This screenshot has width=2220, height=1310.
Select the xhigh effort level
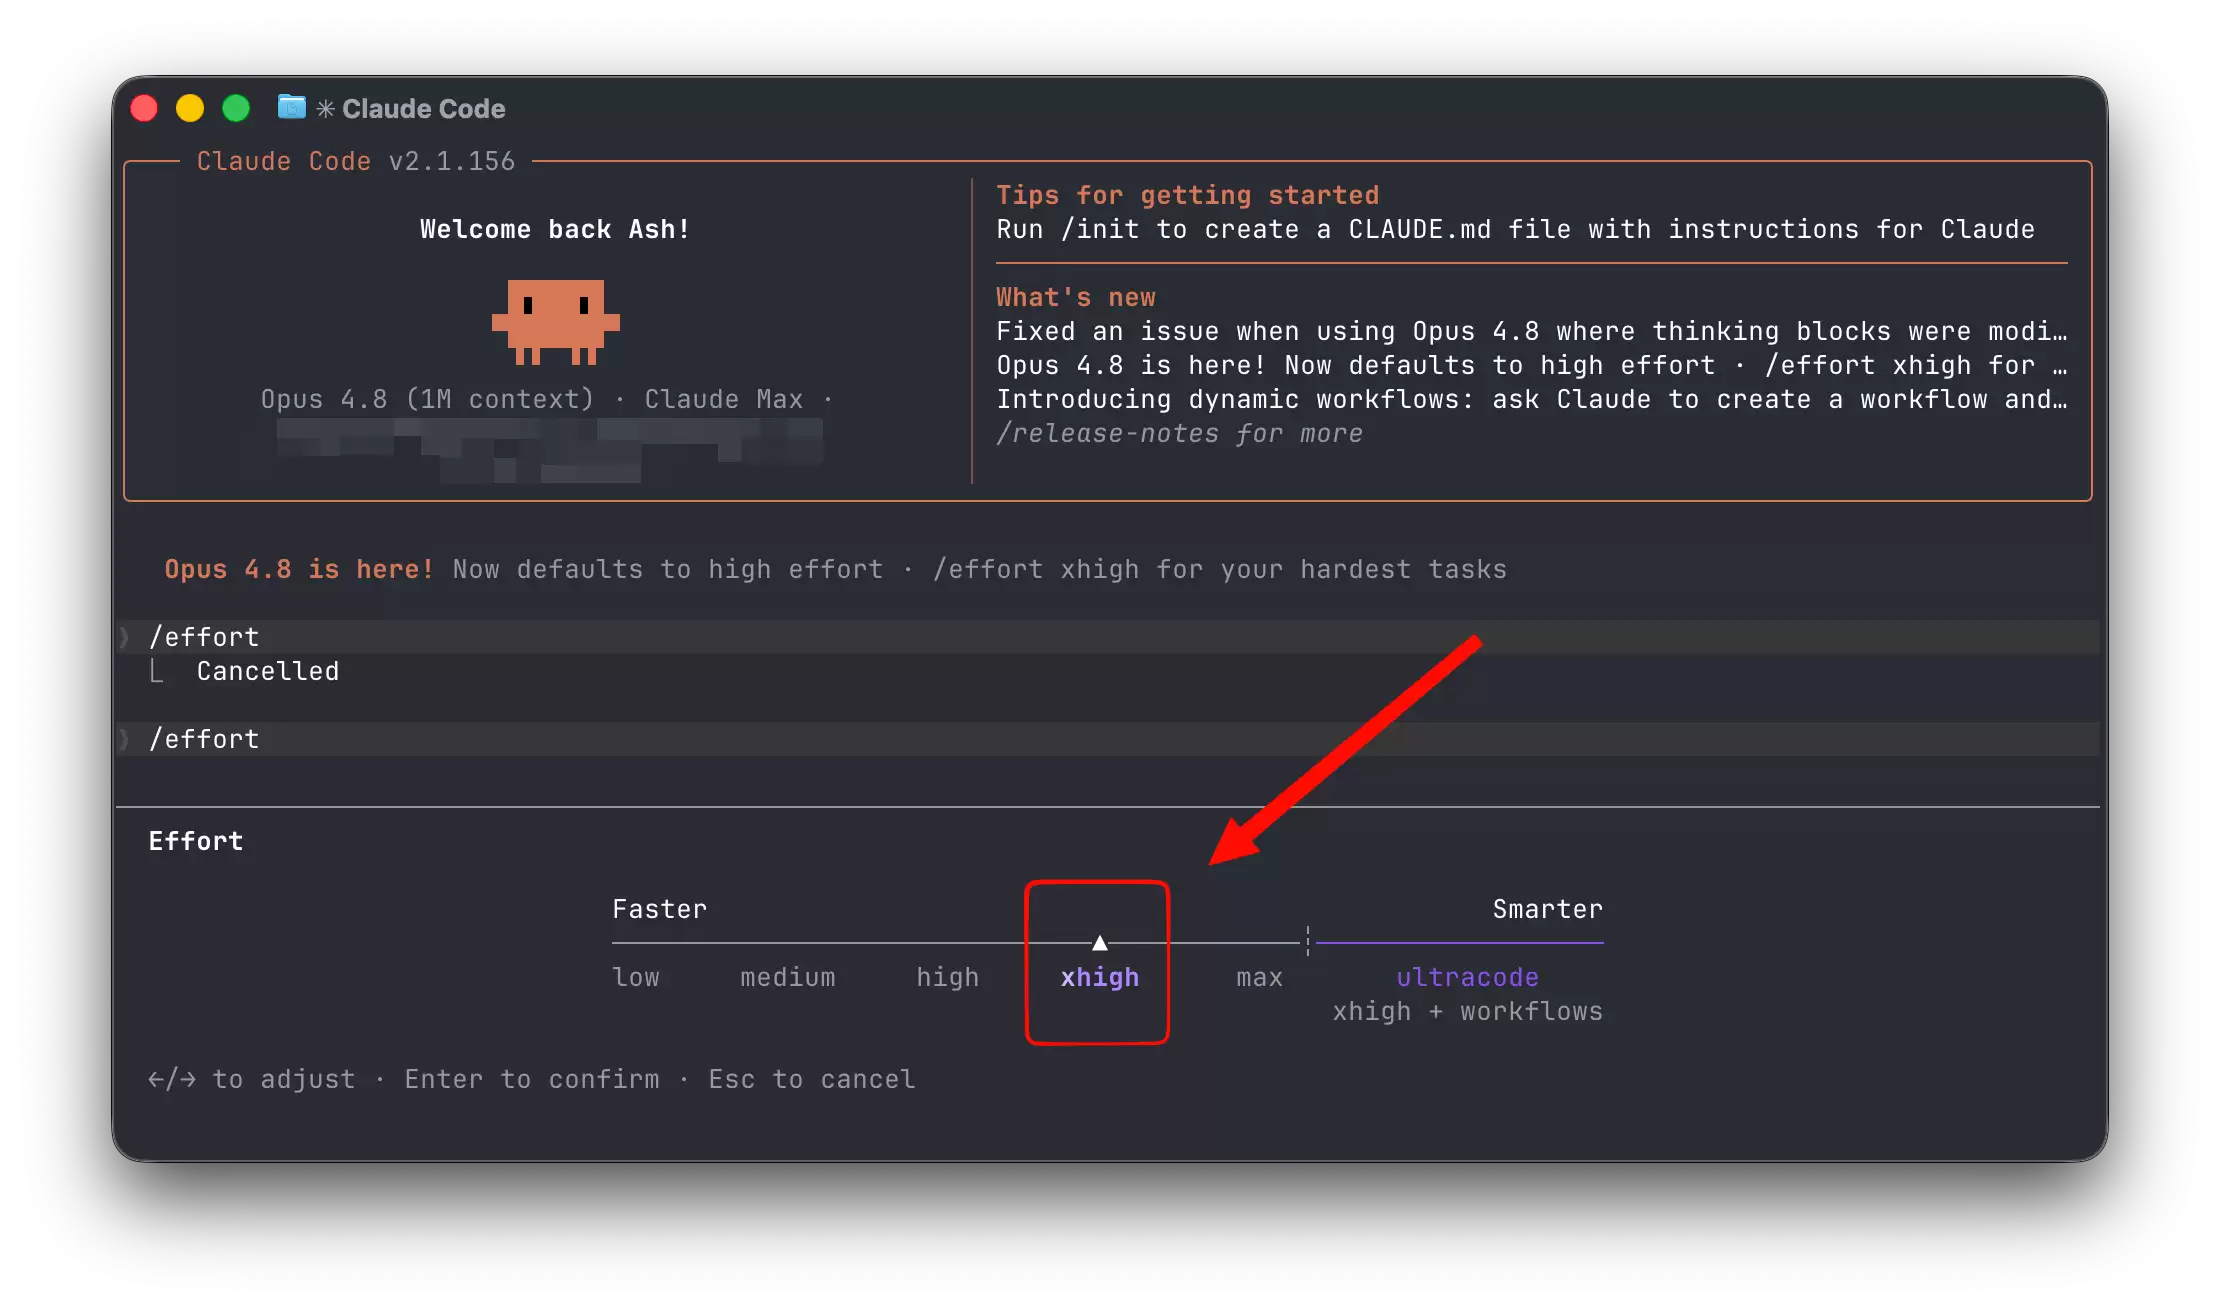1100,977
